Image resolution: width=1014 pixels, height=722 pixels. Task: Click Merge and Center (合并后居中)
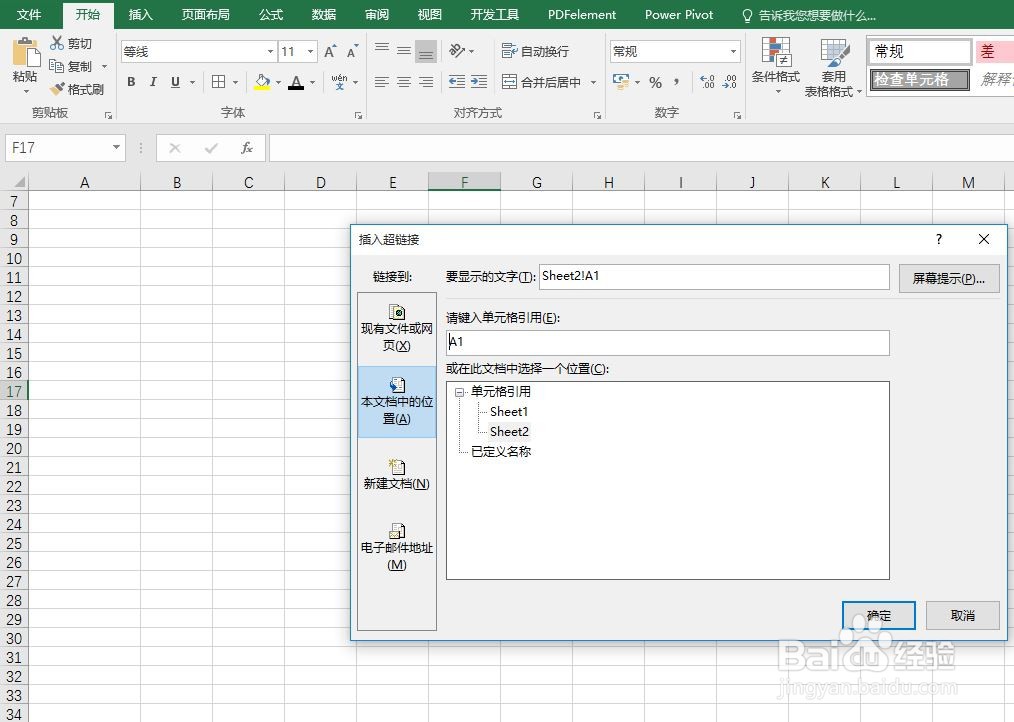(542, 82)
